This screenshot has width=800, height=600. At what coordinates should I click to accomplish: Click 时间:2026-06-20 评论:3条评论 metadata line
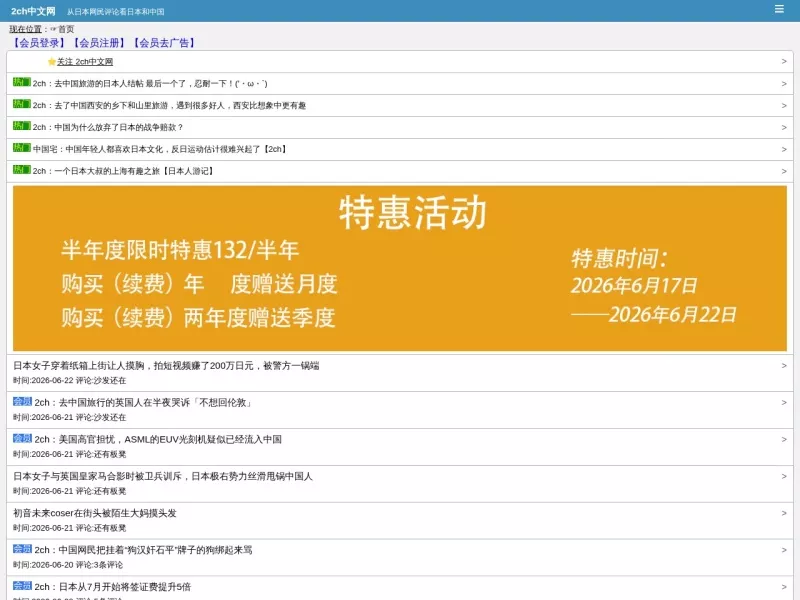point(68,565)
